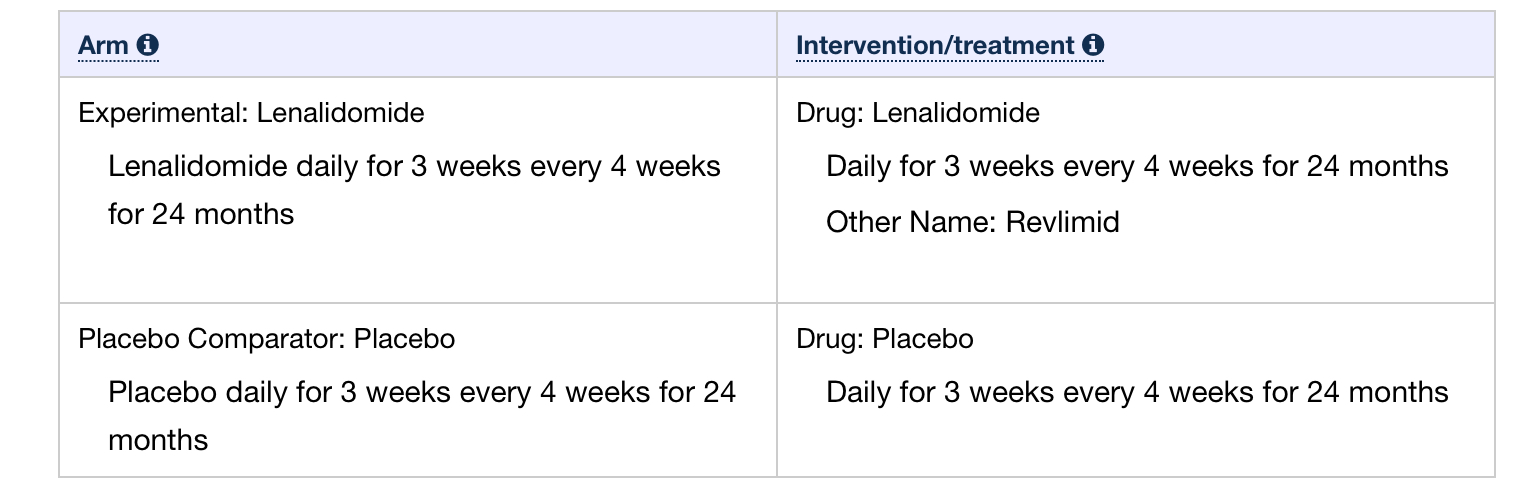1536x491 pixels.
Task: Select 'Placebo' in the comparator arm title
Action: point(405,339)
